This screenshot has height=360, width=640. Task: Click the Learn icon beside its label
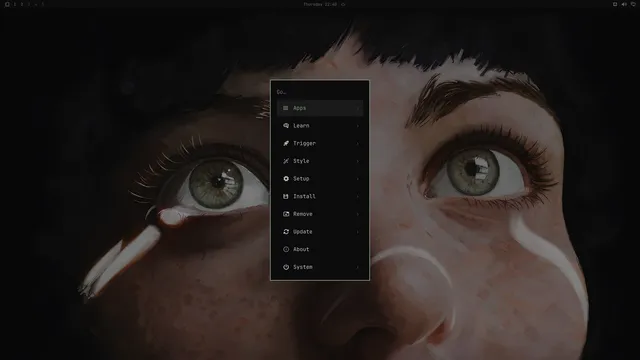pyautogui.click(x=286, y=126)
